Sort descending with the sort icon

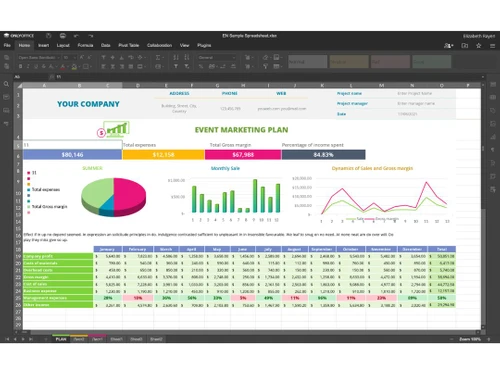pyautogui.click(x=187, y=57)
